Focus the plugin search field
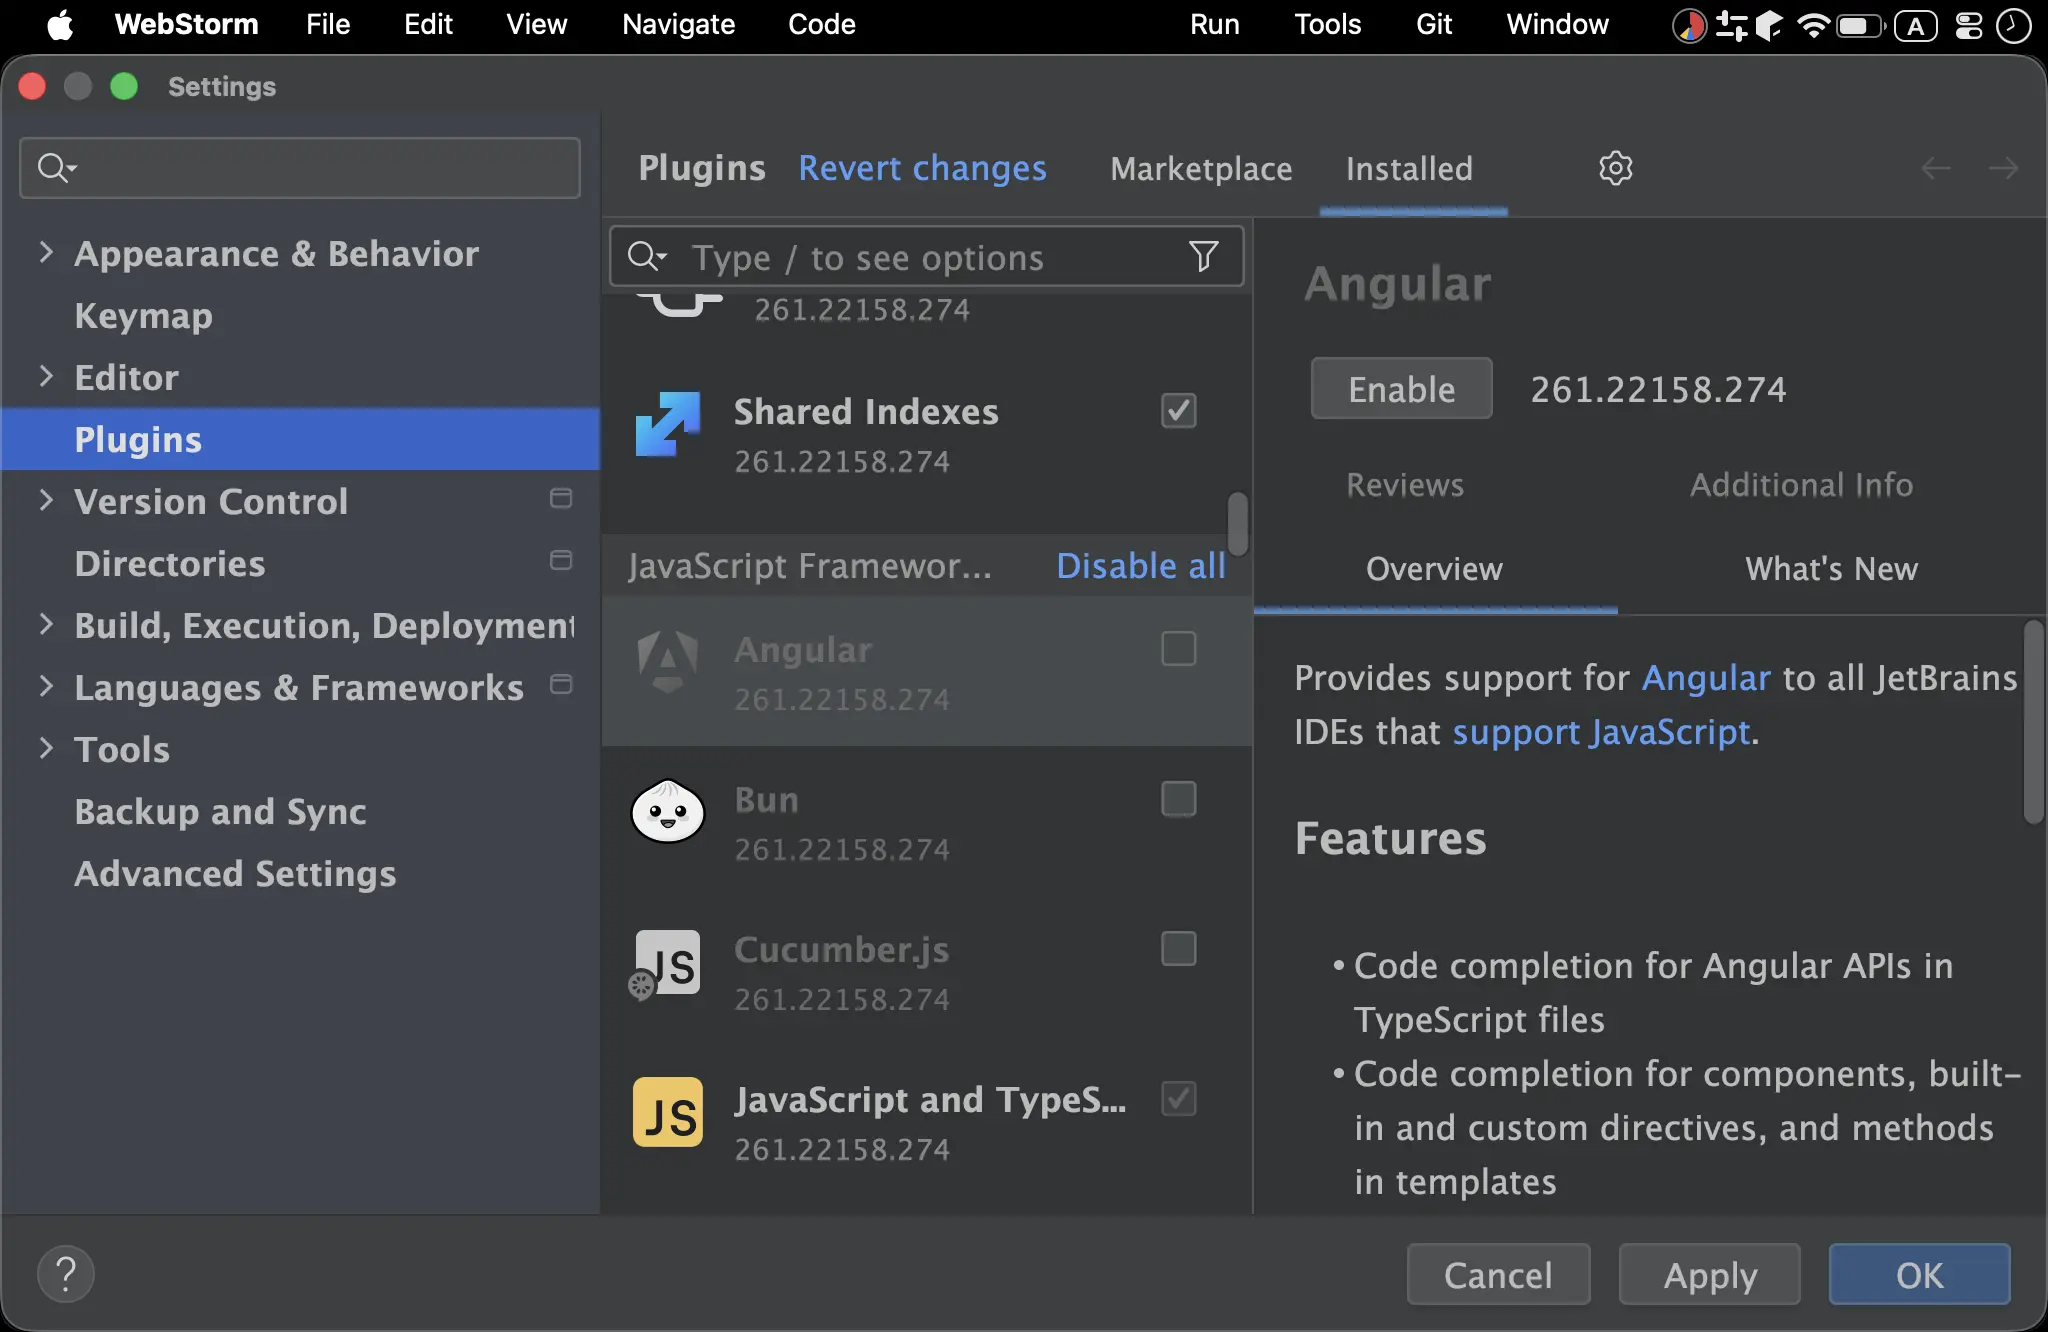The width and height of the screenshot is (2048, 1332). click(927, 257)
